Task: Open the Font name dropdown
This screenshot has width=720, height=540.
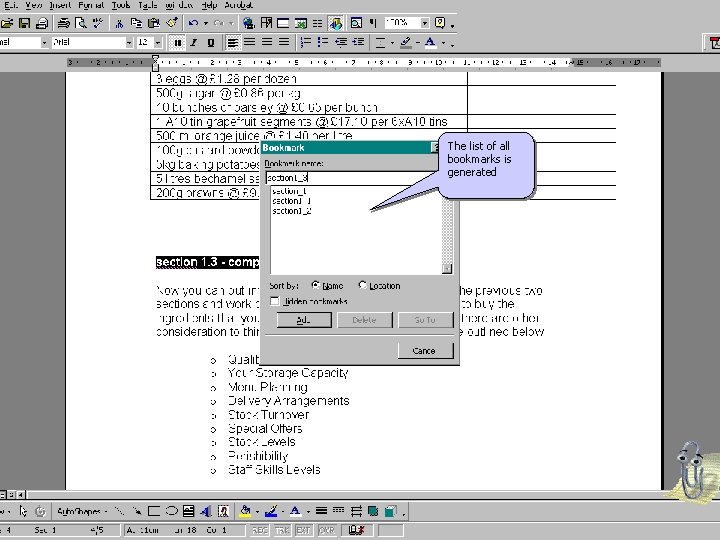Action: point(129,43)
